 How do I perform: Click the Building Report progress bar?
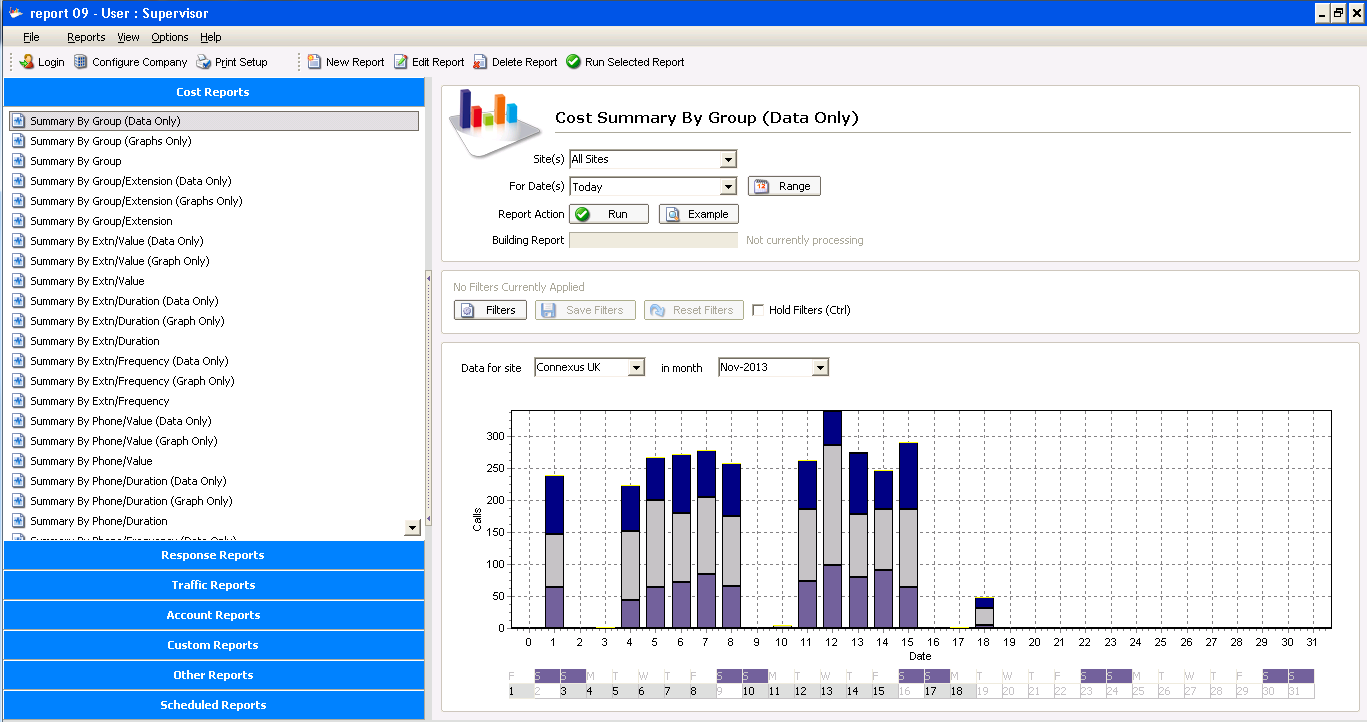click(653, 240)
